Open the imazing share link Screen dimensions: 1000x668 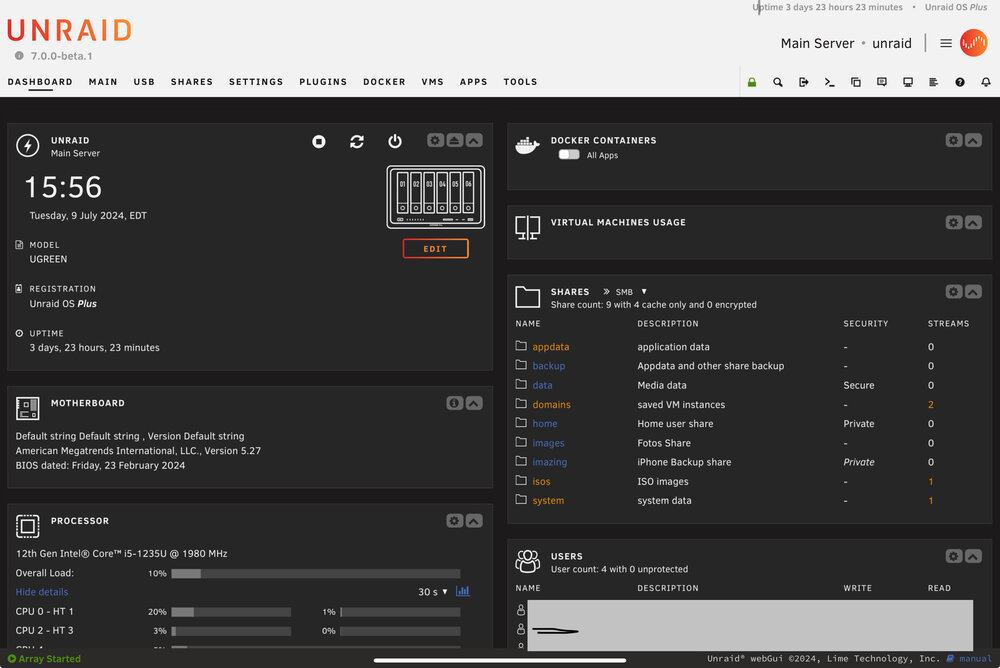pos(550,462)
